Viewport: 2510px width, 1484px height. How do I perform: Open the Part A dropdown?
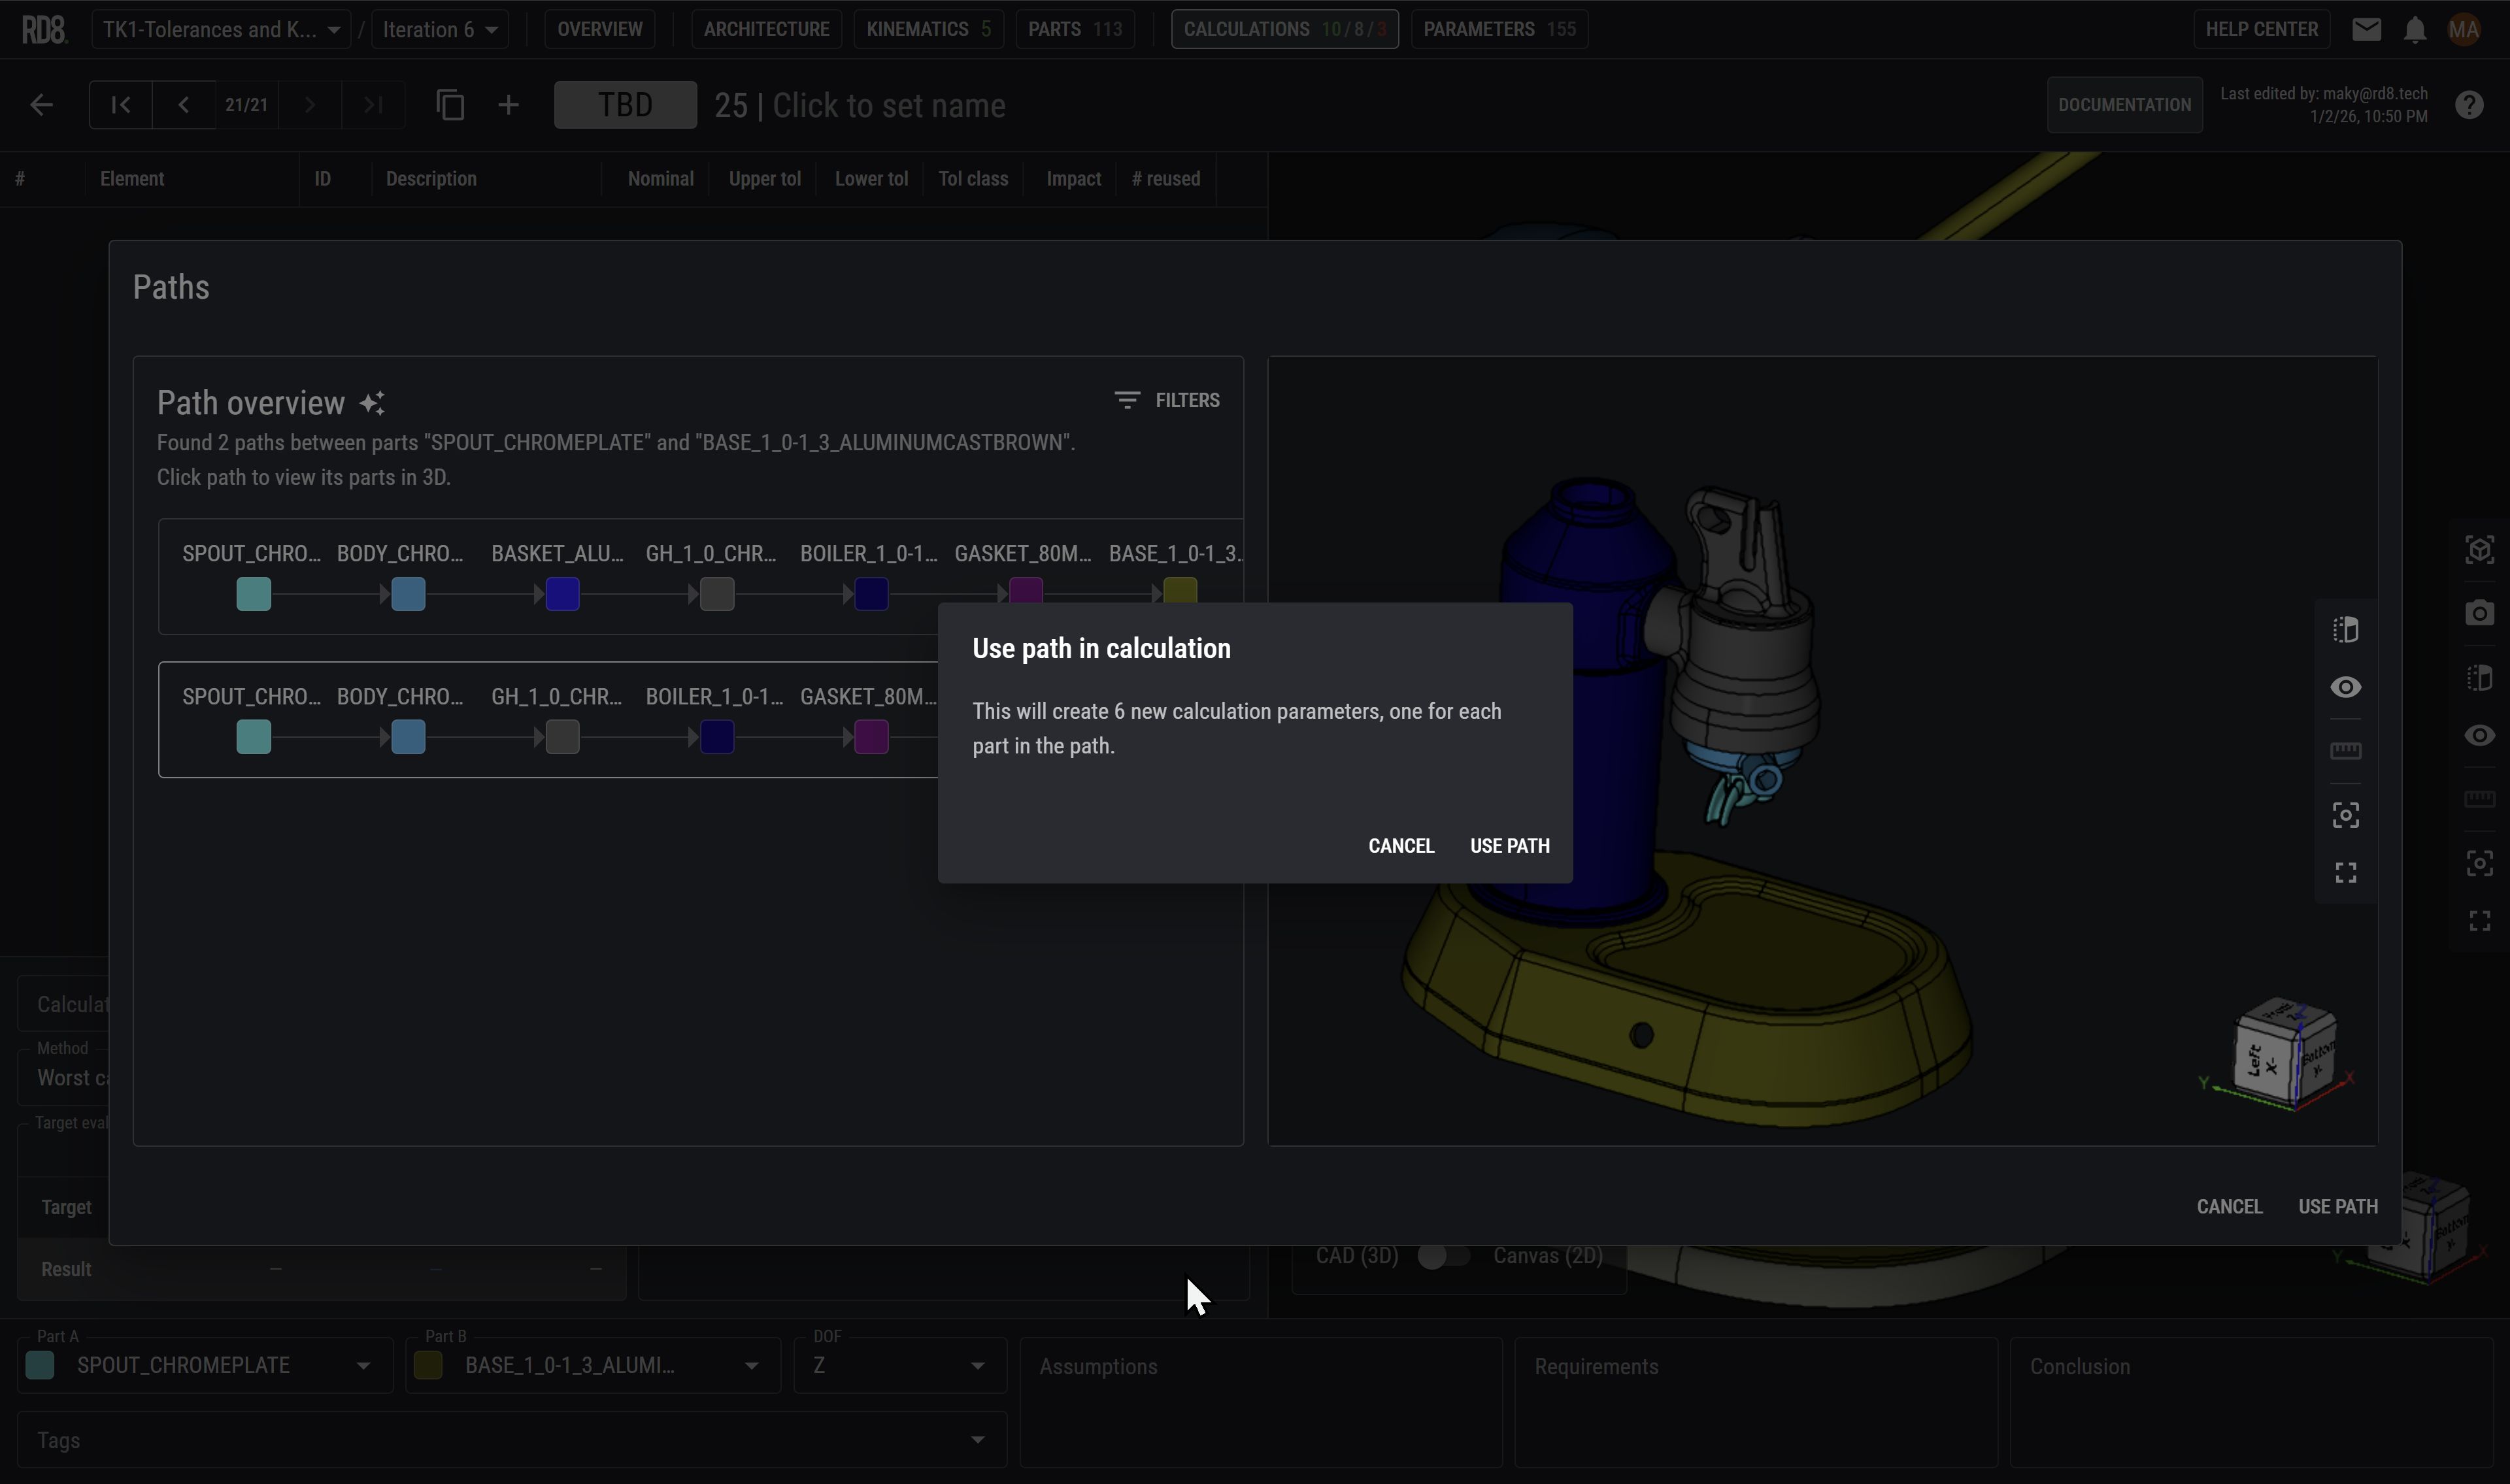coord(363,1366)
